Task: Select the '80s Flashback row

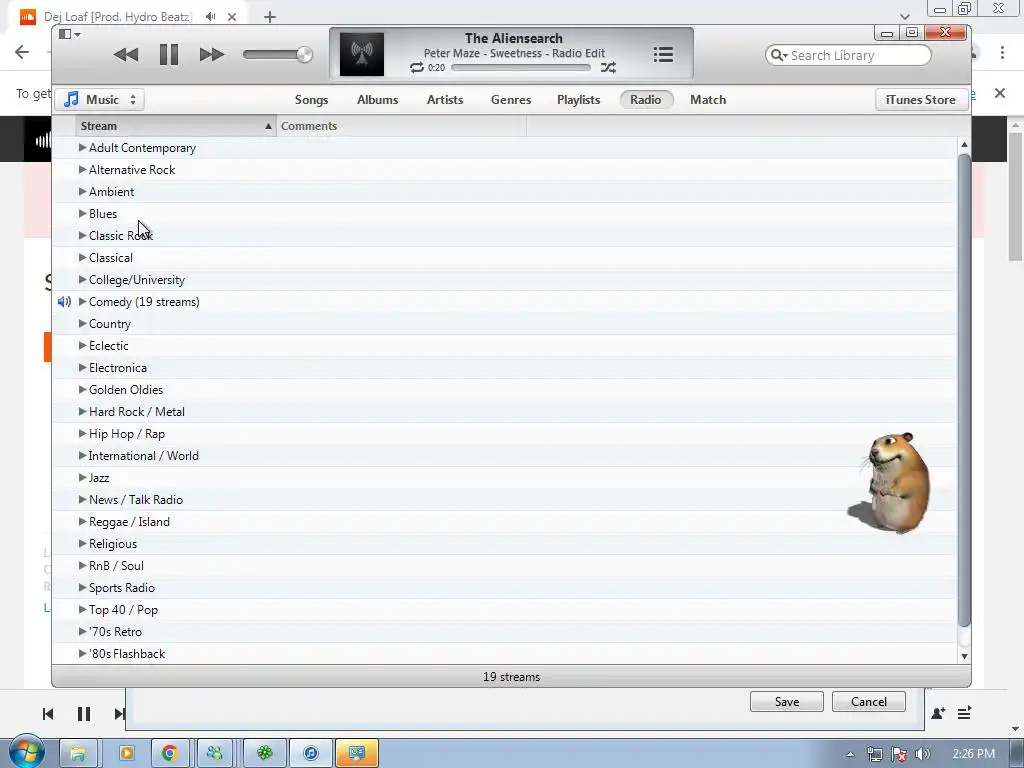Action: (x=504, y=654)
